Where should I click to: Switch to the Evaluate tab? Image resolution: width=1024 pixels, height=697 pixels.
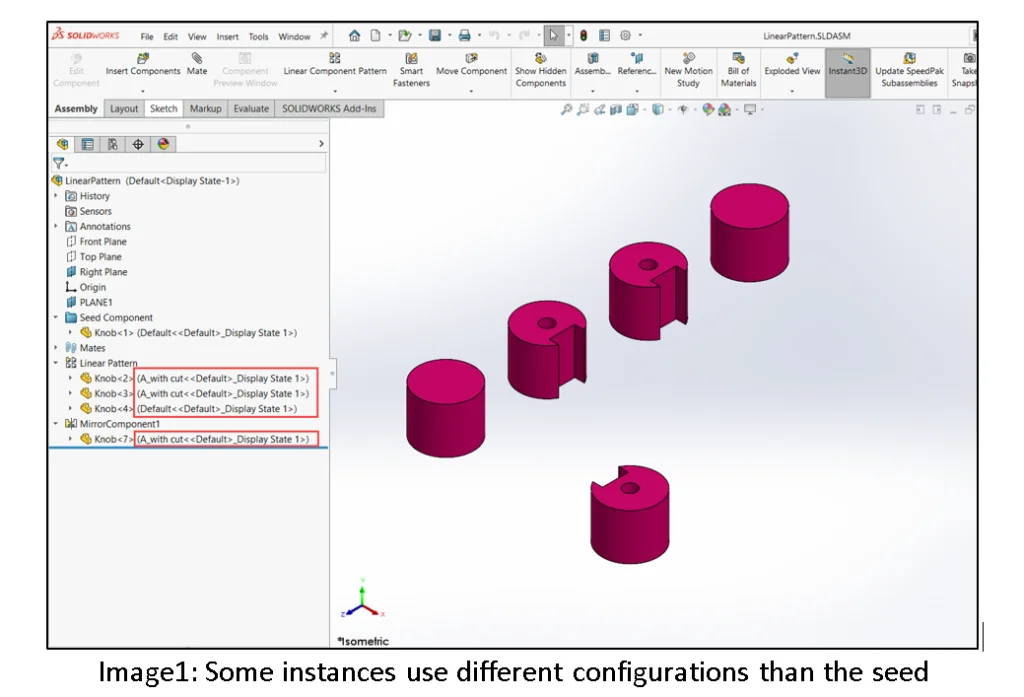pyautogui.click(x=251, y=108)
